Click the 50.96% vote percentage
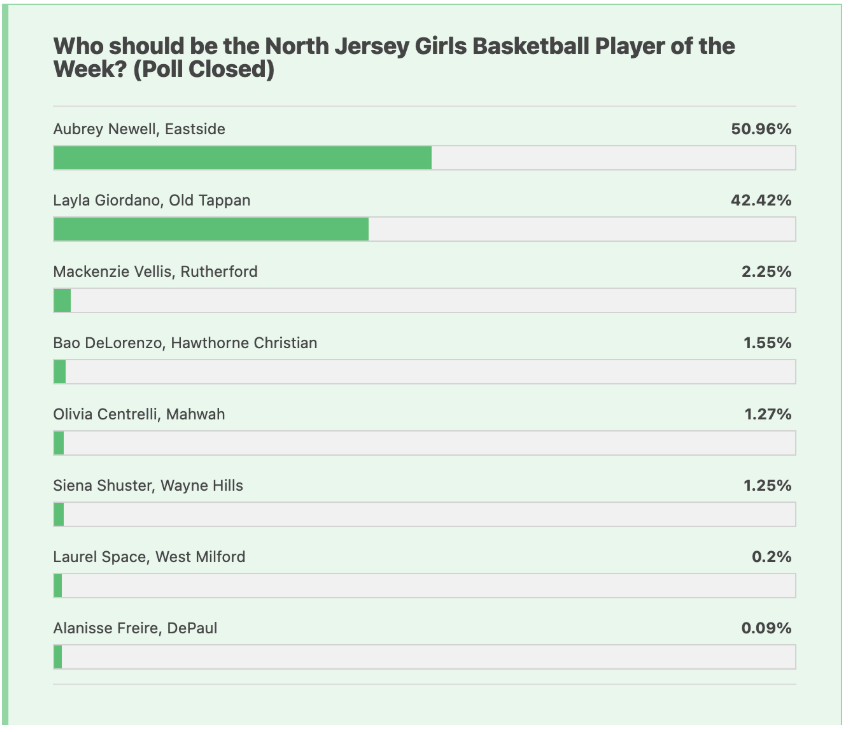 761,129
